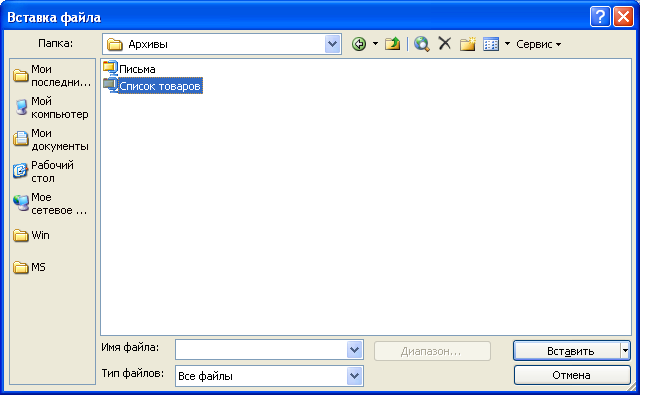This screenshot has width=668, height=395.
Task: Click the Отмена button
Action: pyautogui.click(x=572, y=375)
